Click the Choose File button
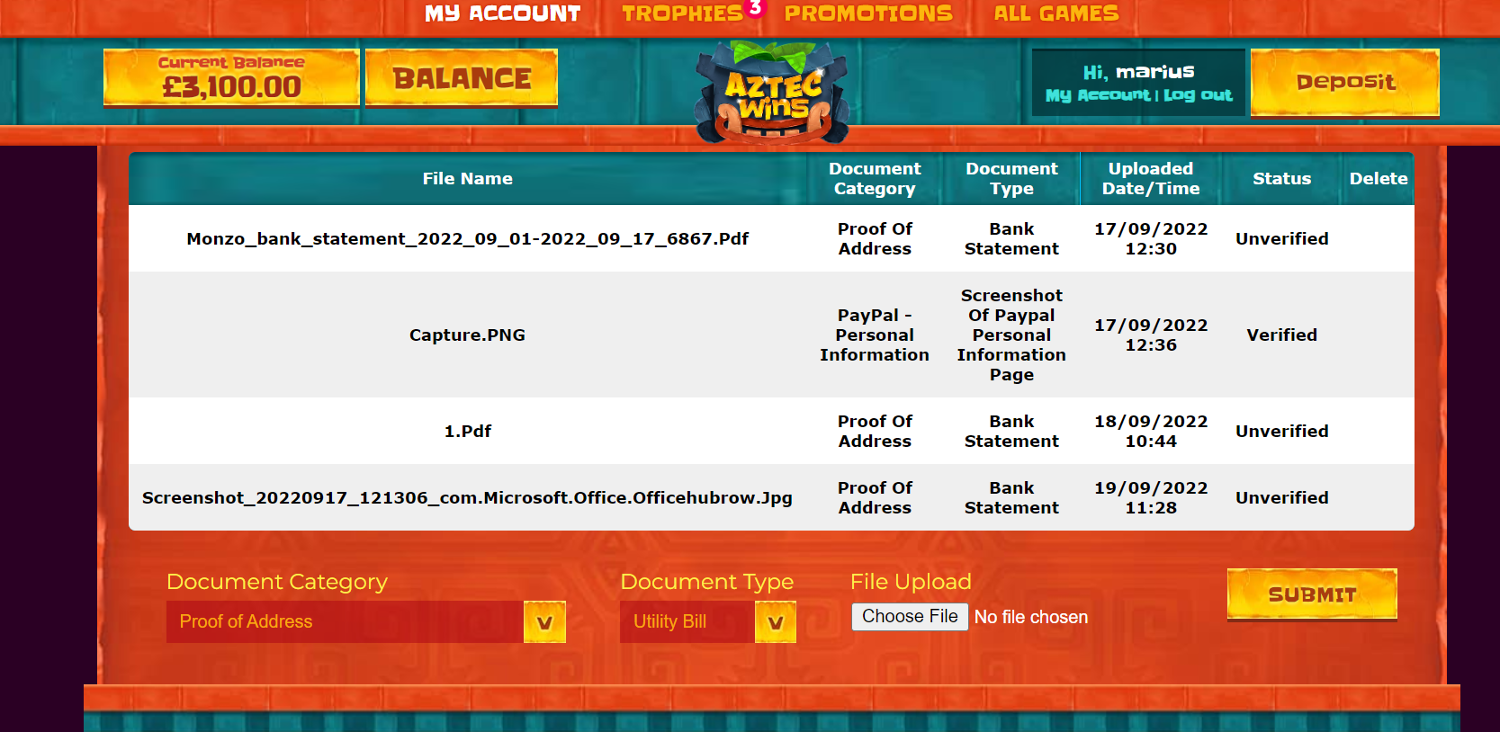Screen dimensions: 1500x732 click(x=910, y=616)
